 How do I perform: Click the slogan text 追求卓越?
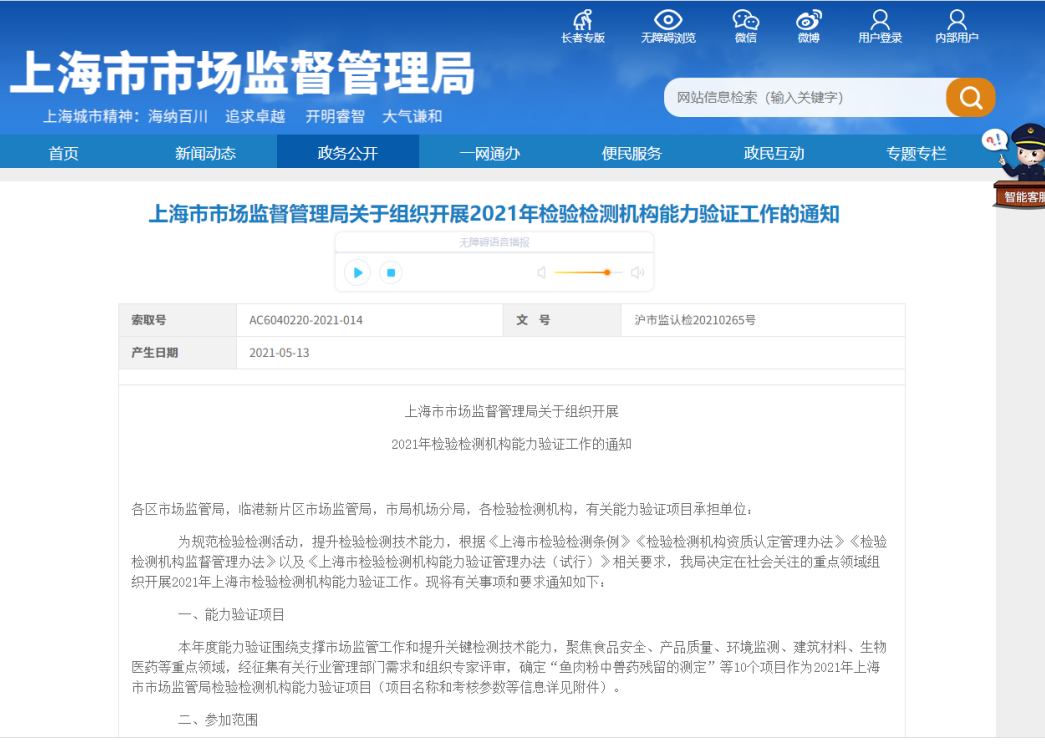(255, 117)
